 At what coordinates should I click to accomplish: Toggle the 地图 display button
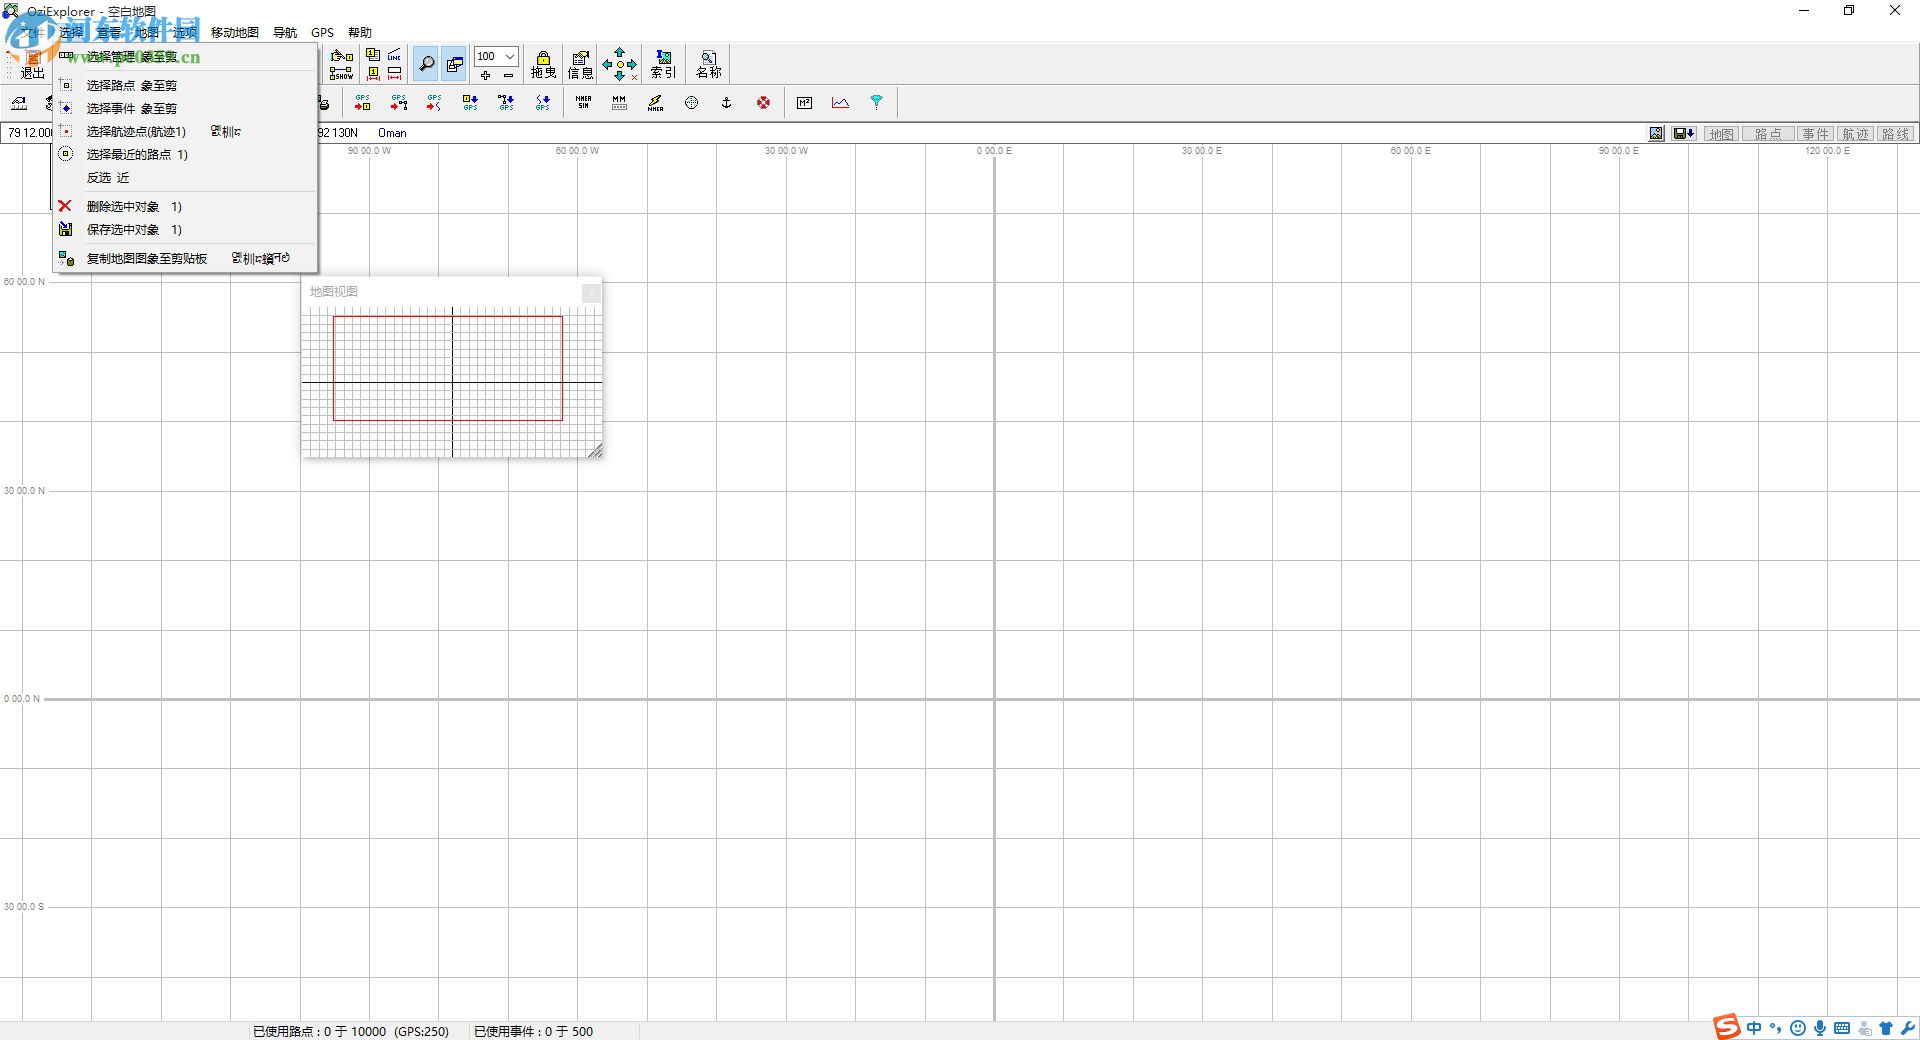click(1721, 134)
